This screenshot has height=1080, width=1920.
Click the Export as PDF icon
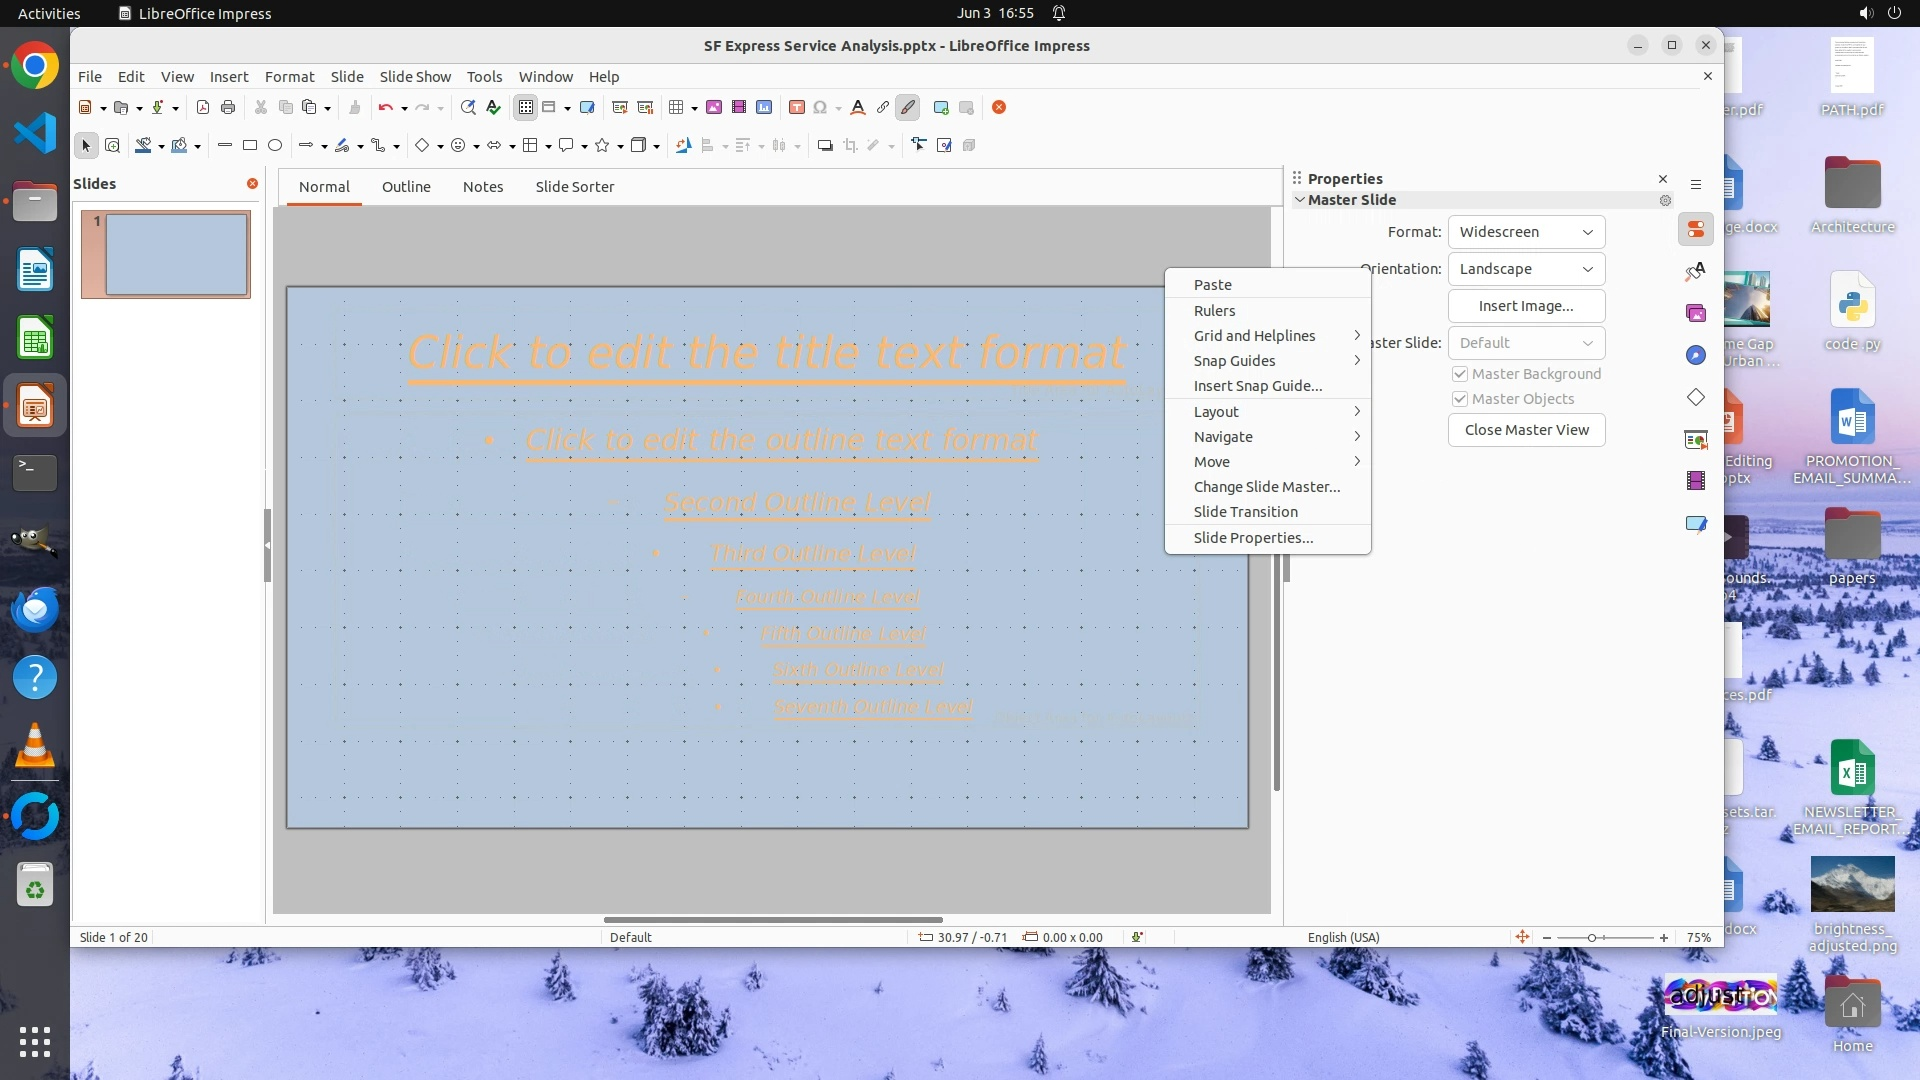click(x=203, y=108)
